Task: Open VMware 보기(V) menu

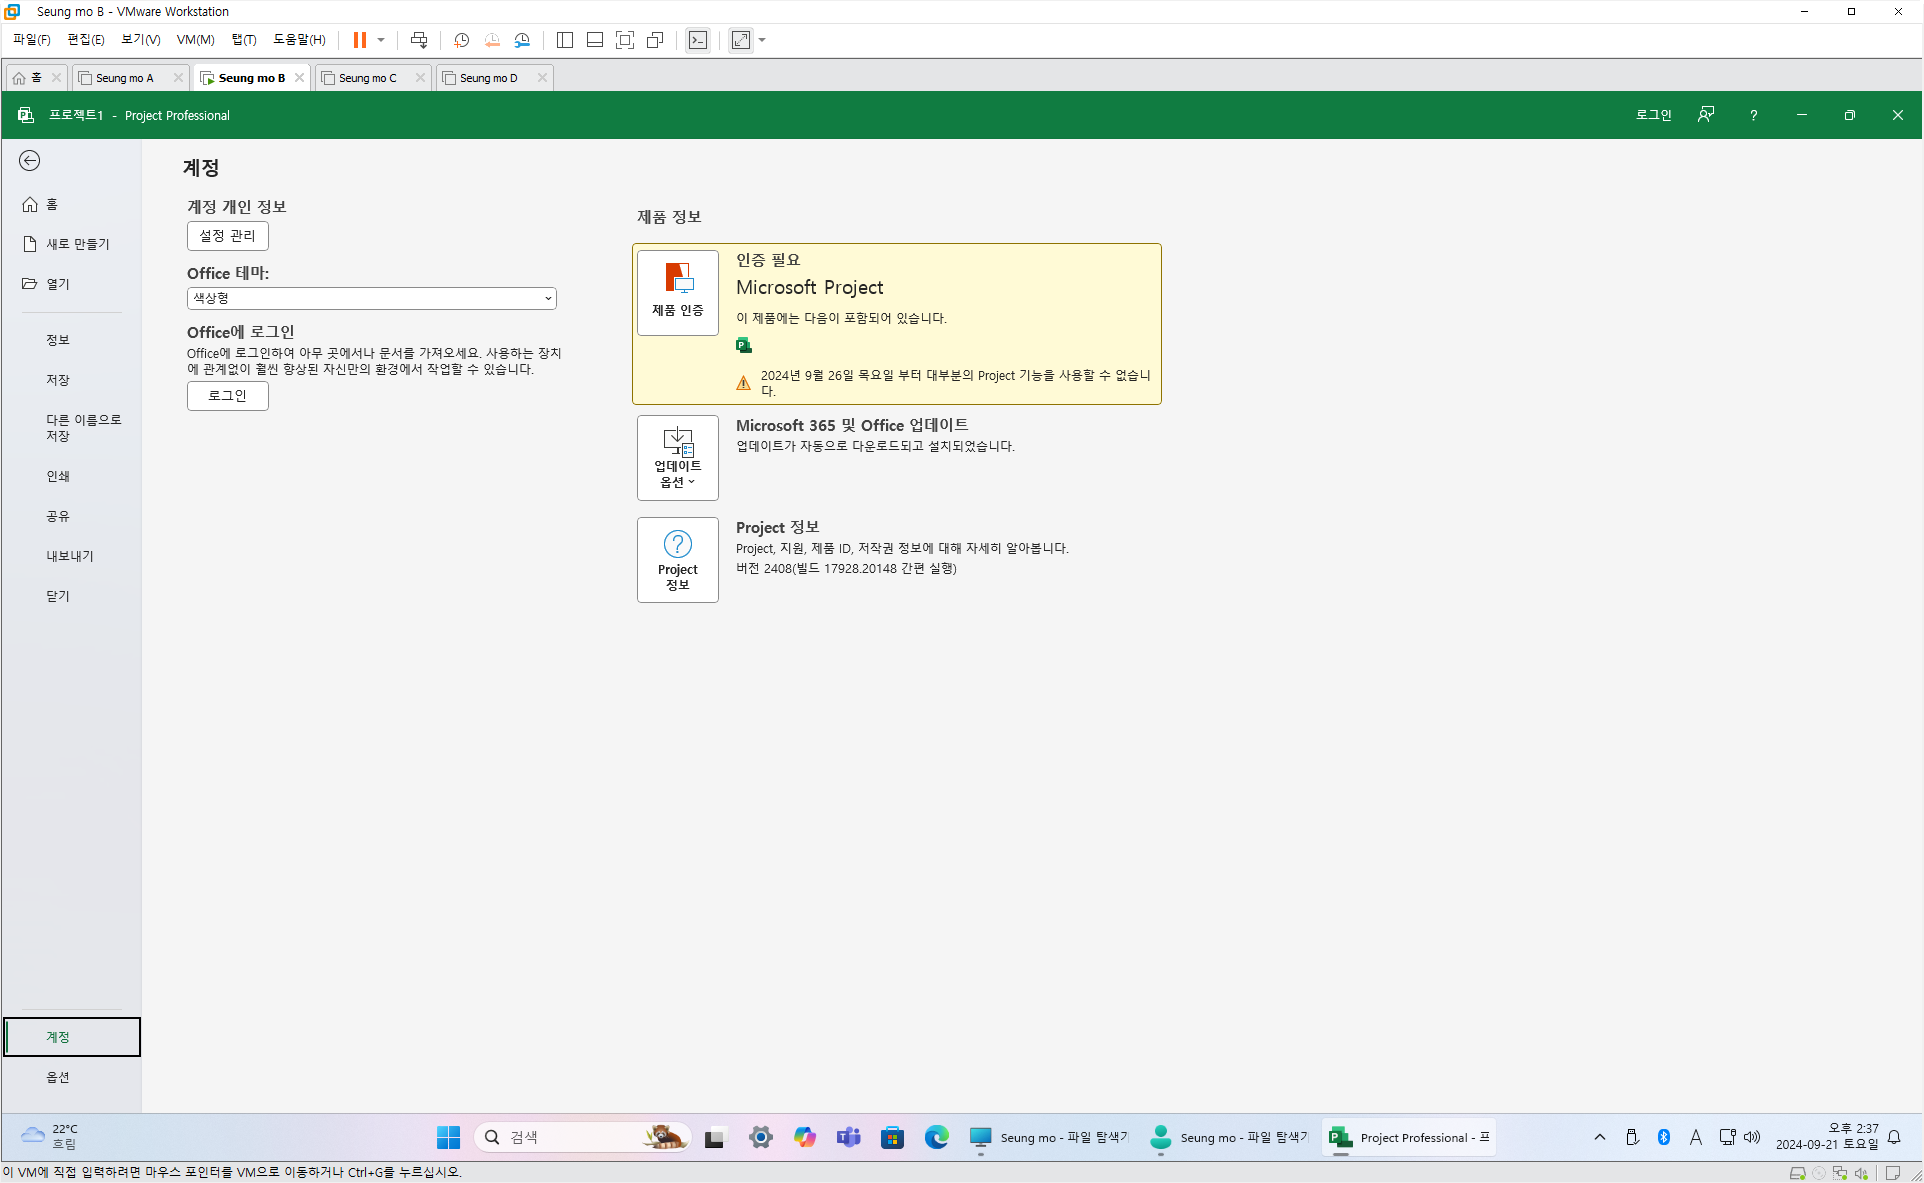Action: 140,40
